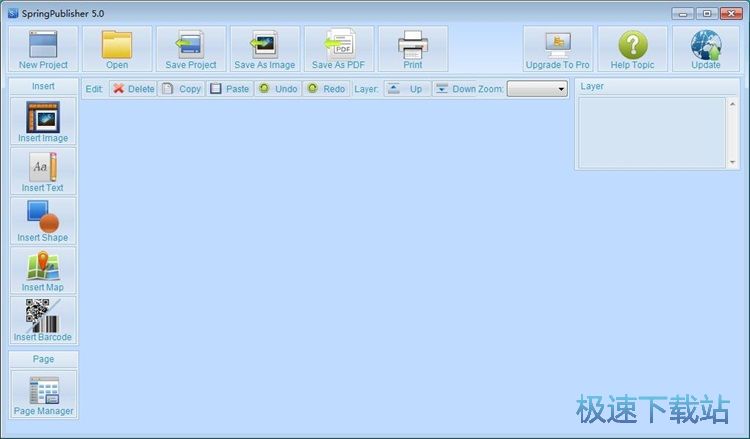Screen dimensions: 750x439
Task: Click Upgrade To Pro
Action: point(558,49)
